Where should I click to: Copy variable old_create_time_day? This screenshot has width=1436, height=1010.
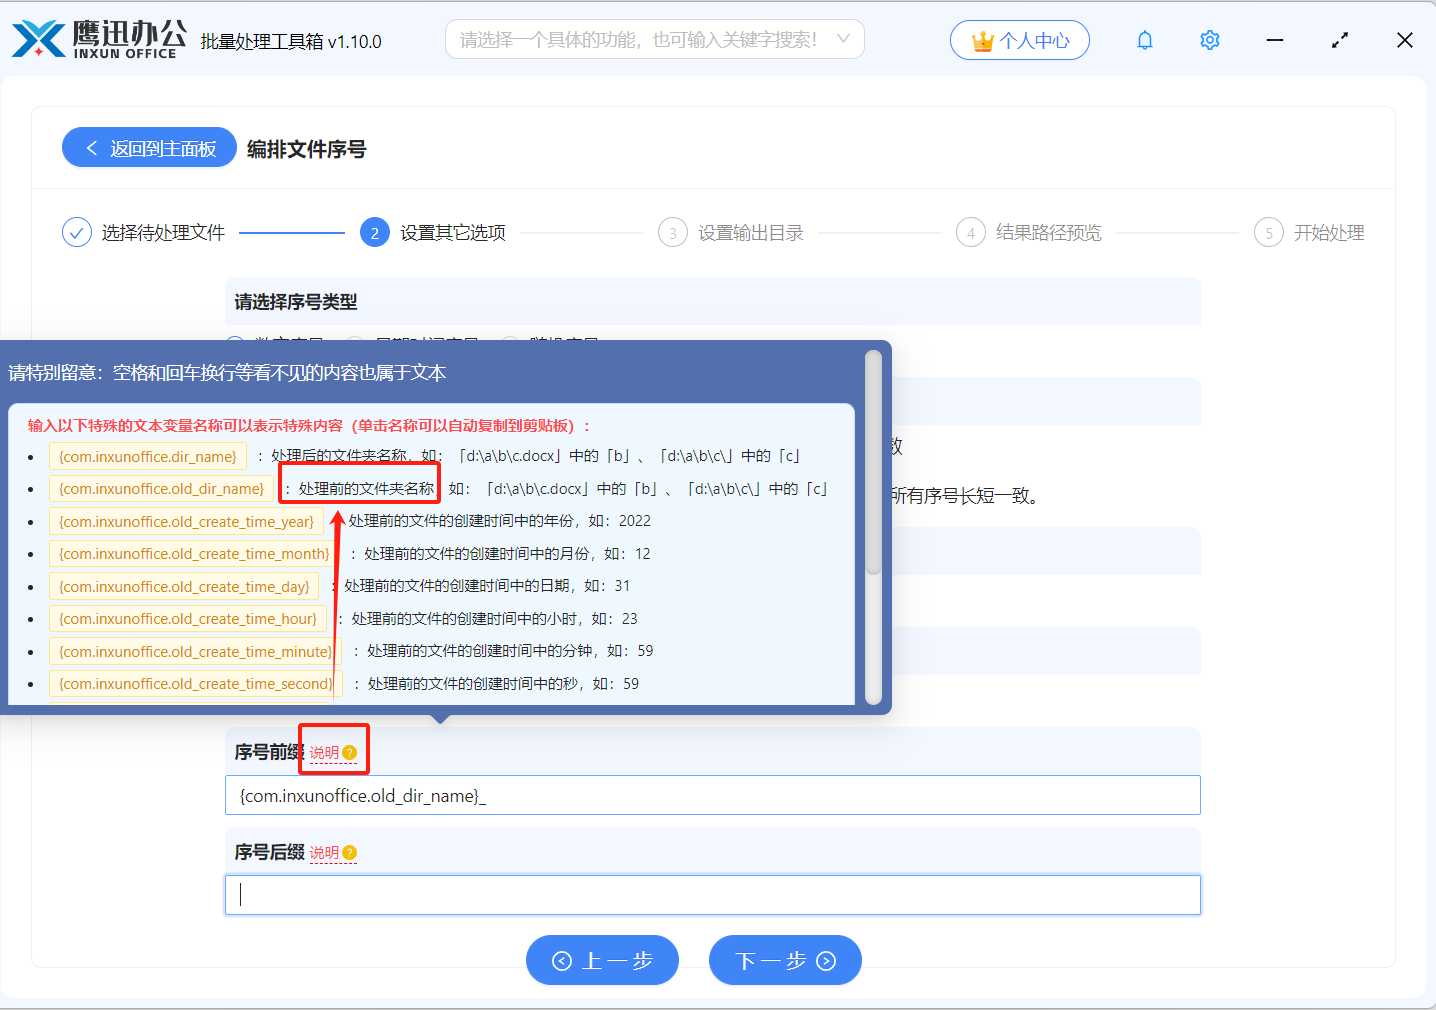tap(184, 587)
